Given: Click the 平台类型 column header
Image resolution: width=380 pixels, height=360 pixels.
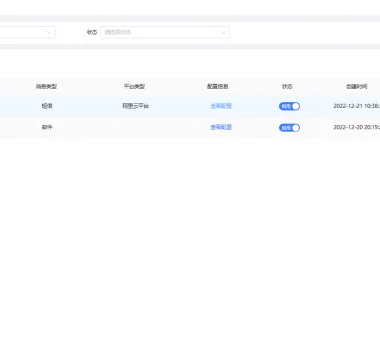Looking at the screenshot, I should (134, 87).
